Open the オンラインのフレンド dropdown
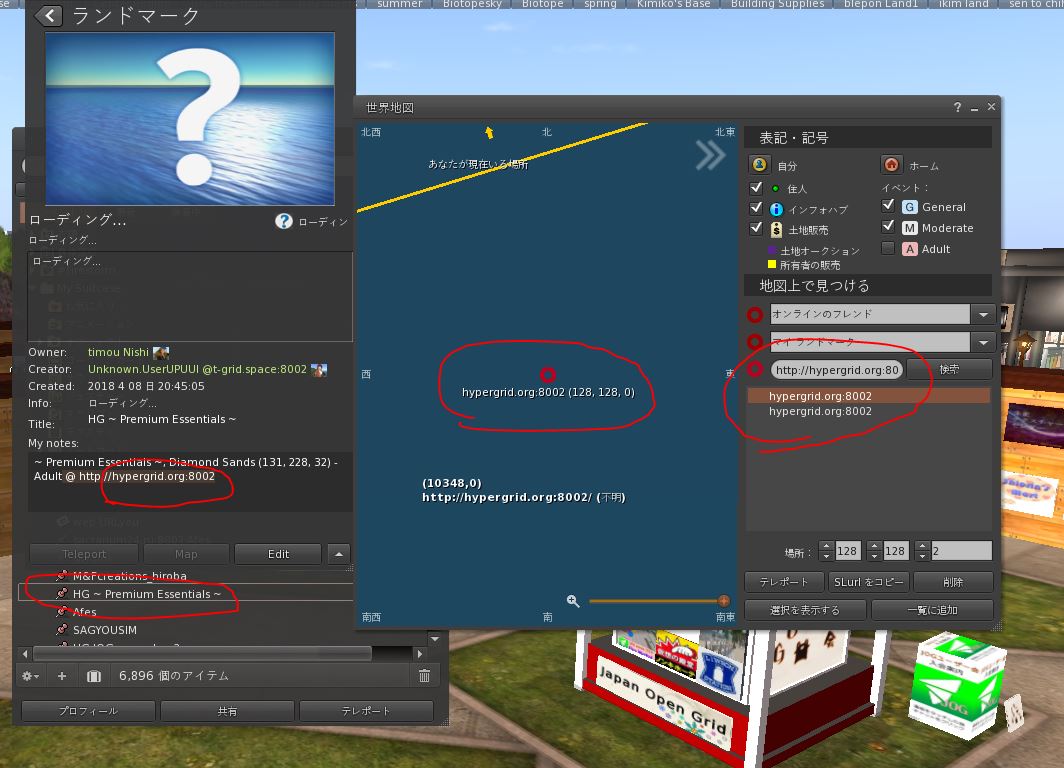Screen dimensions: 1064x768 (x=983, y=314)
